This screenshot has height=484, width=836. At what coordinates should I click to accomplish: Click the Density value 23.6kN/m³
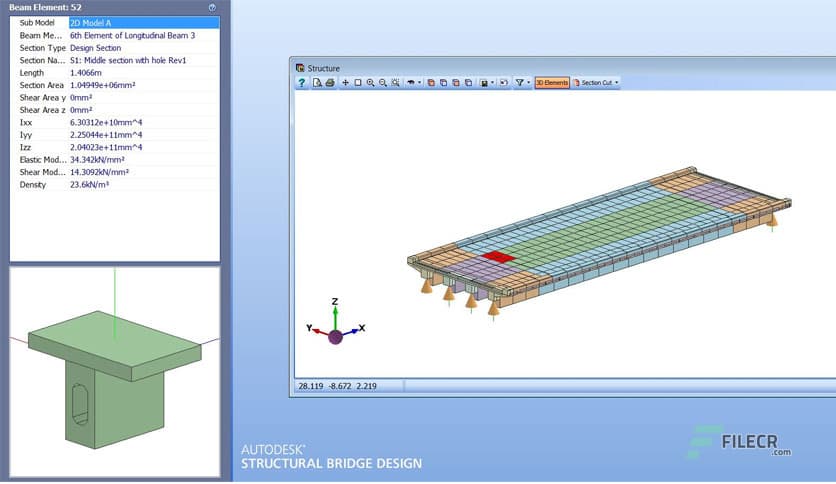[90, 184]
